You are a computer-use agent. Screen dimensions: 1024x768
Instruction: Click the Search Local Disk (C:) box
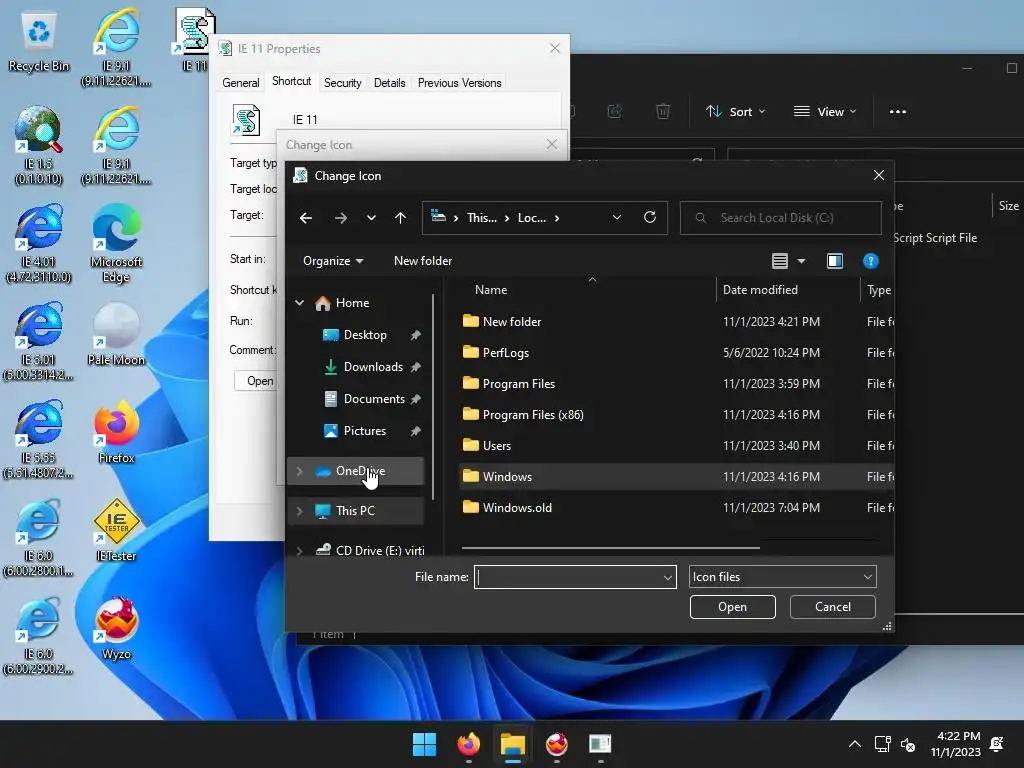point(780,217)
